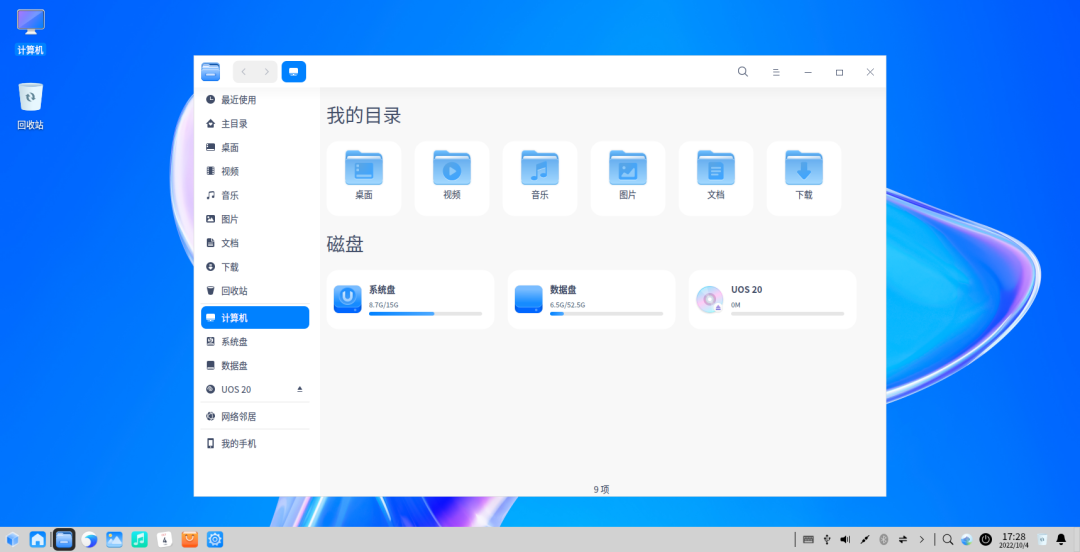Open Bluetooth settings from the tray
The height and width of the screenshot is (552, 1080).
click(x=884, y=540)
